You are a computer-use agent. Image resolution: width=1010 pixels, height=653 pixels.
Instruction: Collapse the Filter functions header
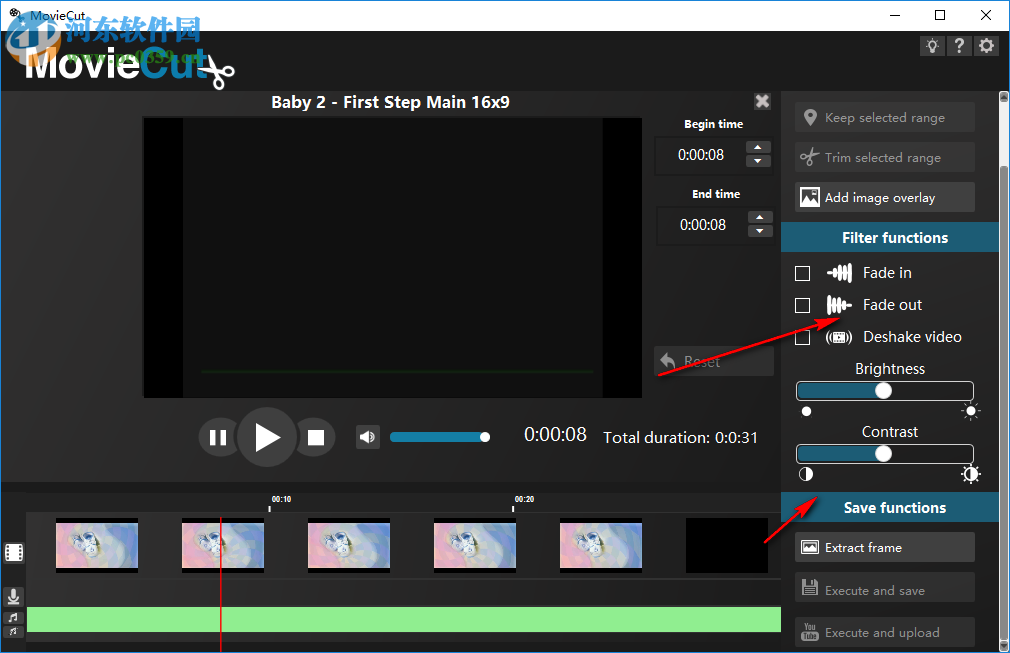coord(890,238)
